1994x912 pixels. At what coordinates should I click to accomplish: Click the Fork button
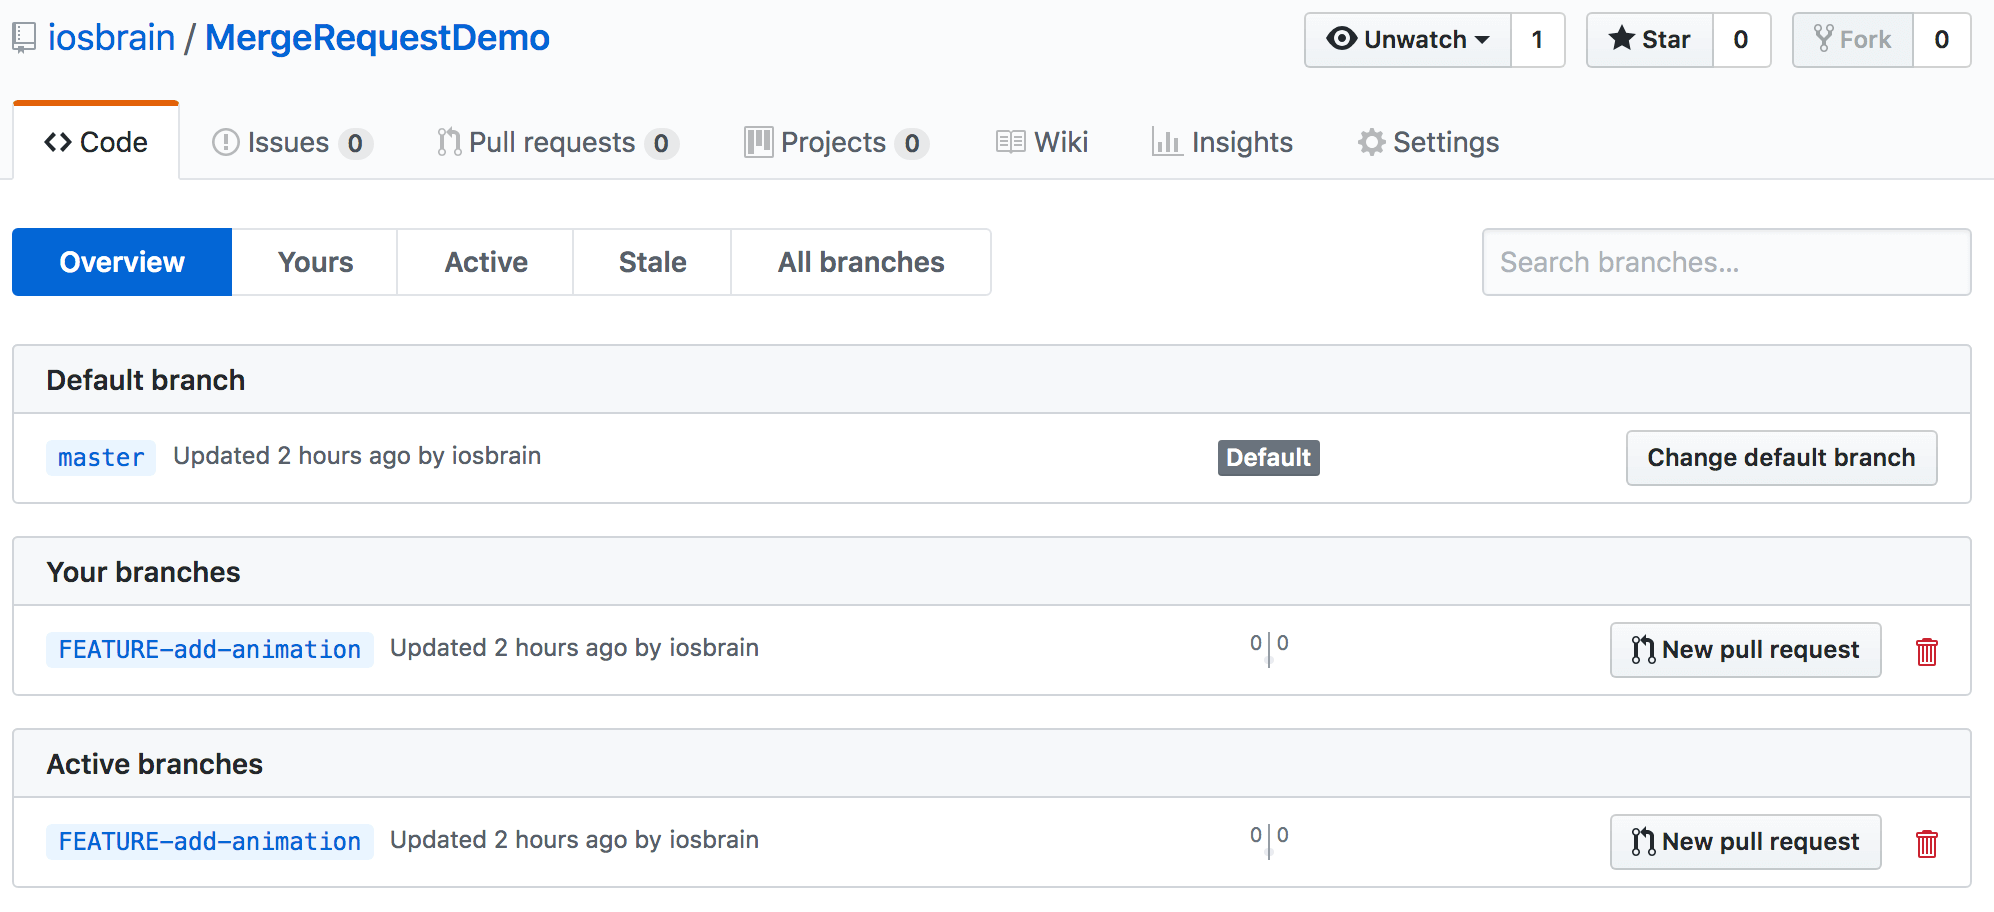point(1853,40)
